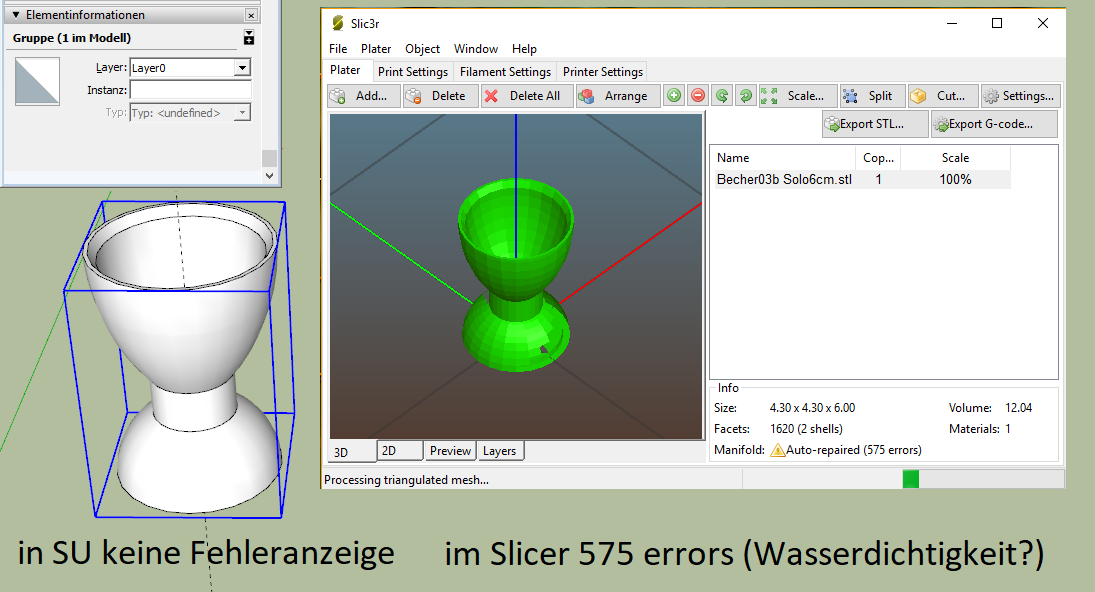Screen dimensions: 1095x592
Task: Collapse the Elementinformationen panel triangle
Action: pyautogui.click(x=16, y=16)
